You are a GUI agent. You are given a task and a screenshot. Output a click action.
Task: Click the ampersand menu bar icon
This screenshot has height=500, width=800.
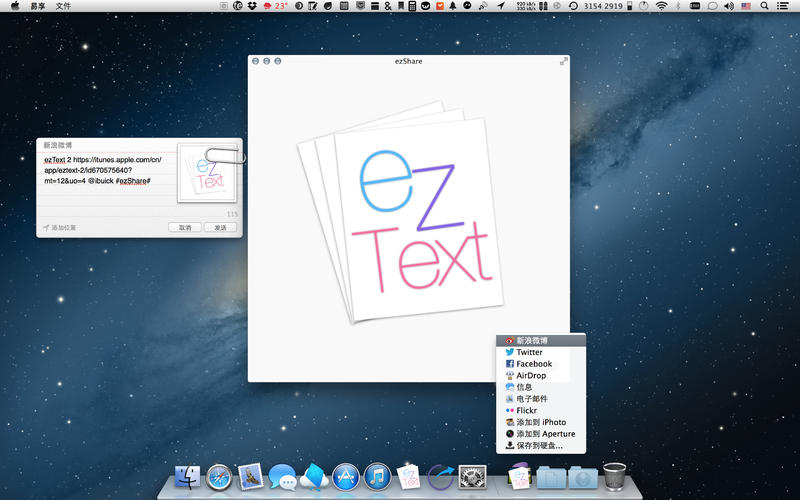coord(388,6)
